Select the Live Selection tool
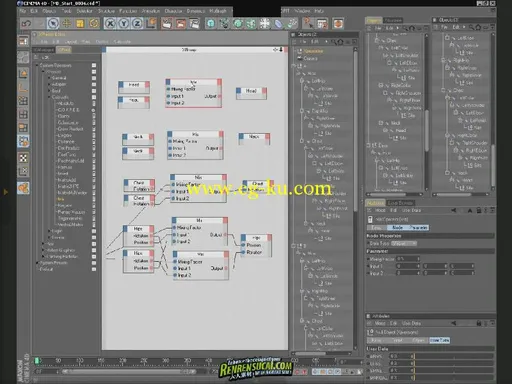 click(x=53, y=23)
